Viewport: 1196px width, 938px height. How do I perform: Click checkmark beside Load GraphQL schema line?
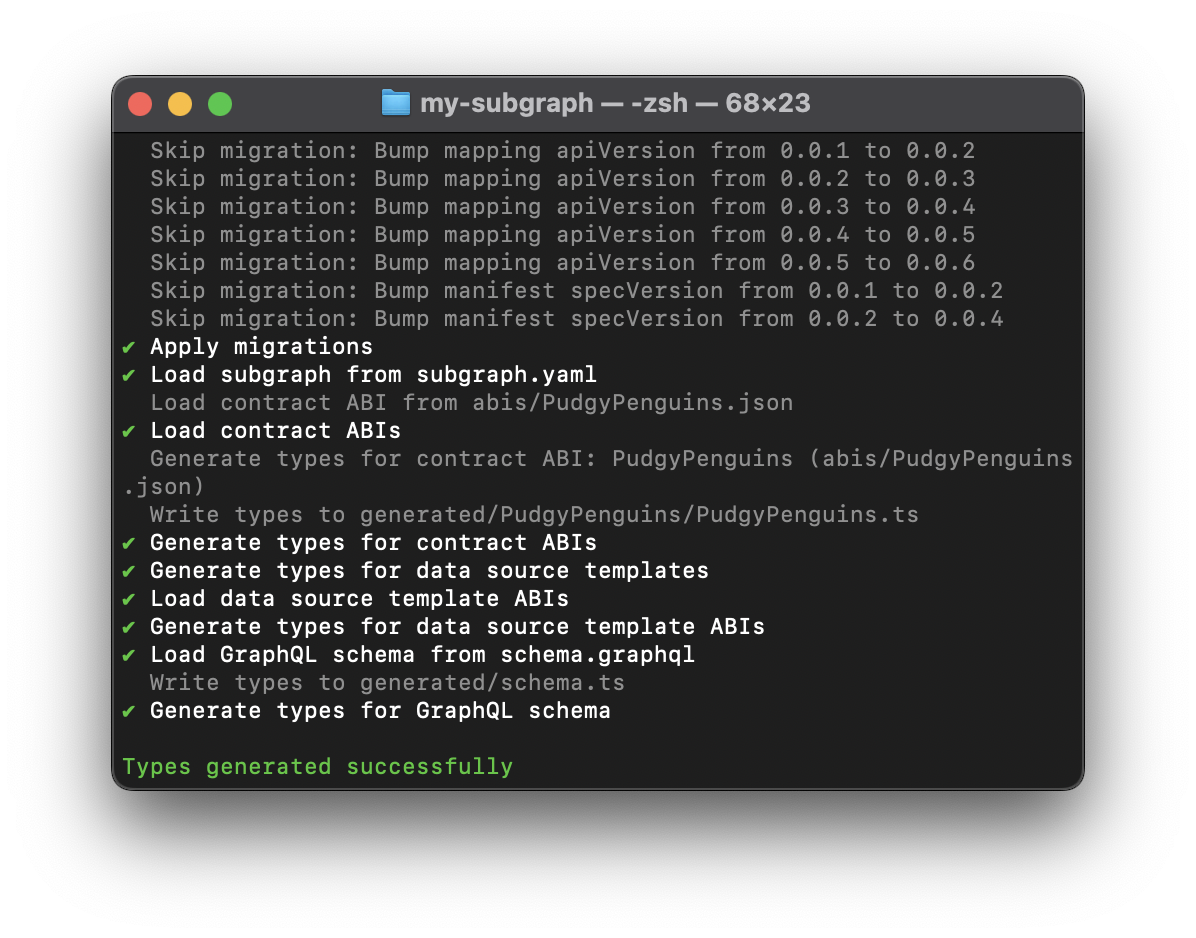tap(129, 655)
